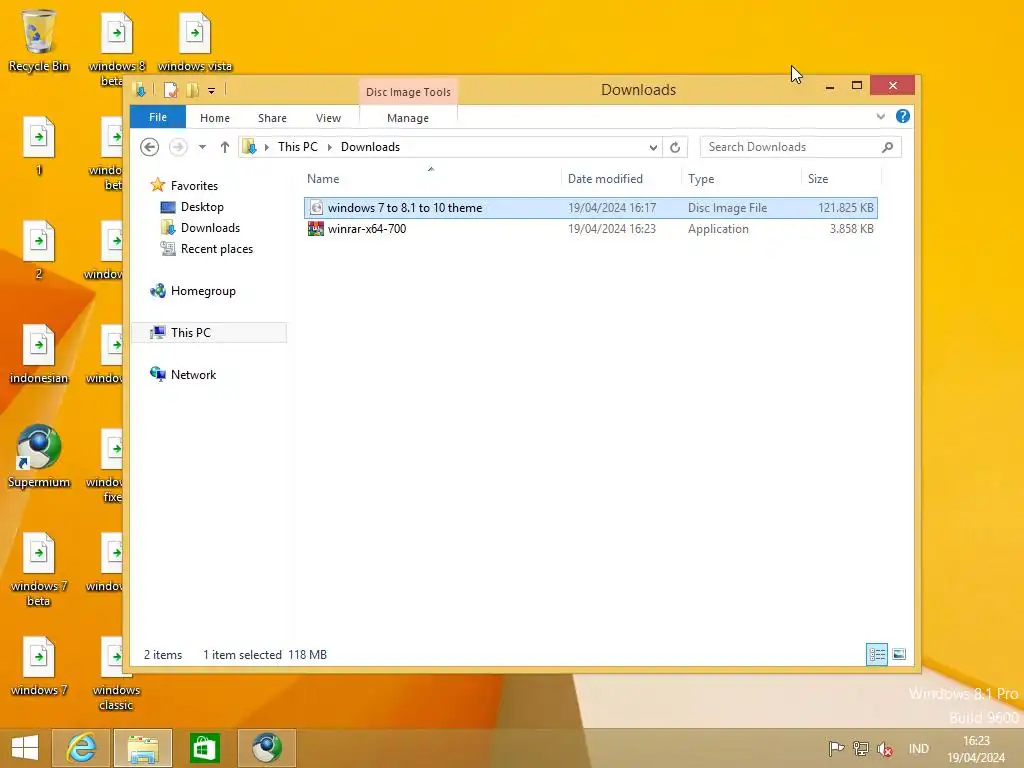1024x768 pixels.
Task: Click This PC in the address bar
Action: [298, 147]
